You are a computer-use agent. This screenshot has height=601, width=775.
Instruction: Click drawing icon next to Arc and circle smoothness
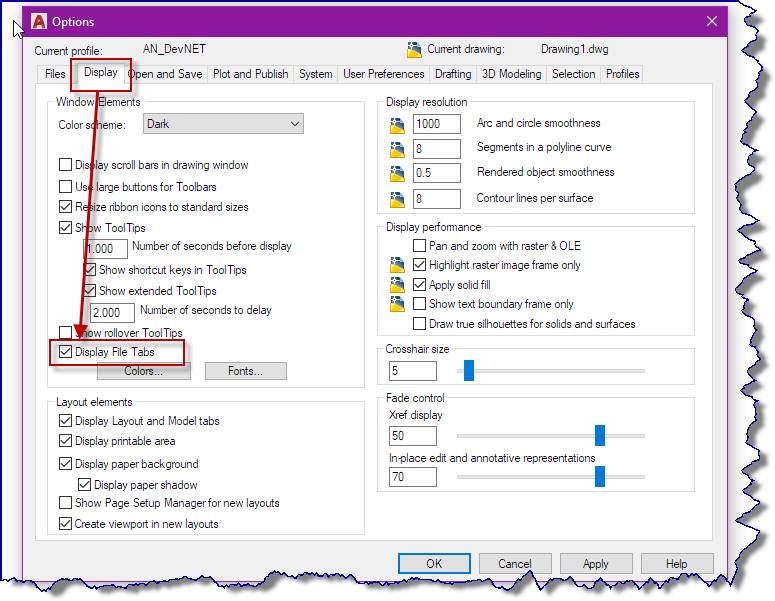(397, 126)
